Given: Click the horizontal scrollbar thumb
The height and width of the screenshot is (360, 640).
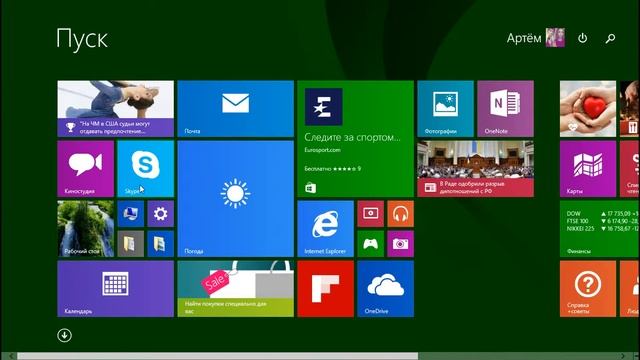Looking at the screenshot, I should click(x=218, y=356).
